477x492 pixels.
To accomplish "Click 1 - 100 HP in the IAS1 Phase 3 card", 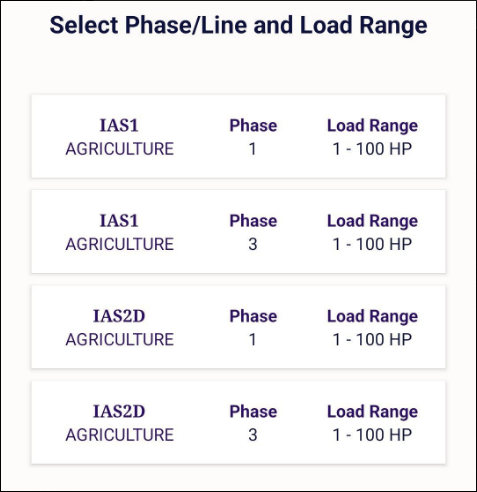I will [x=372, y=244].
